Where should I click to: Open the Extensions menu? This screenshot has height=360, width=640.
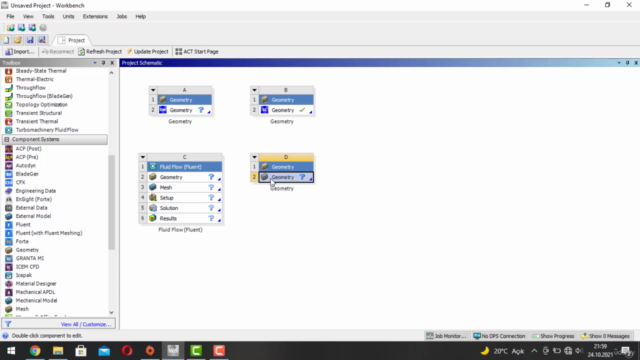(x=95, y=16)
